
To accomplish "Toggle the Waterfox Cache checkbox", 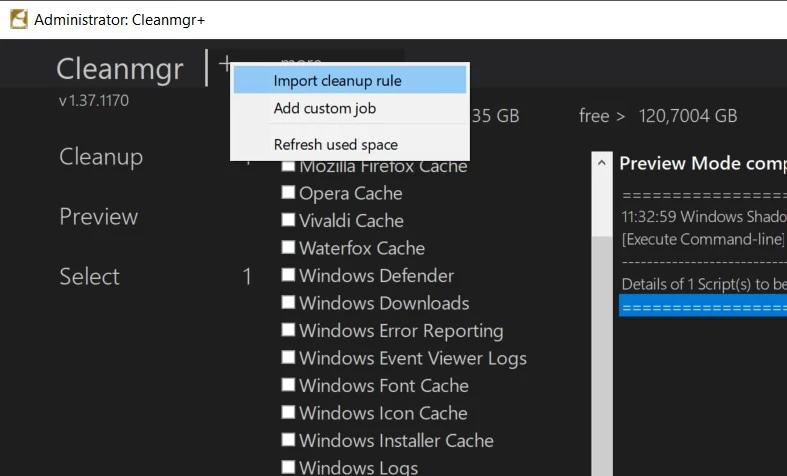I will pyautogui.click(x=288, y=248).
